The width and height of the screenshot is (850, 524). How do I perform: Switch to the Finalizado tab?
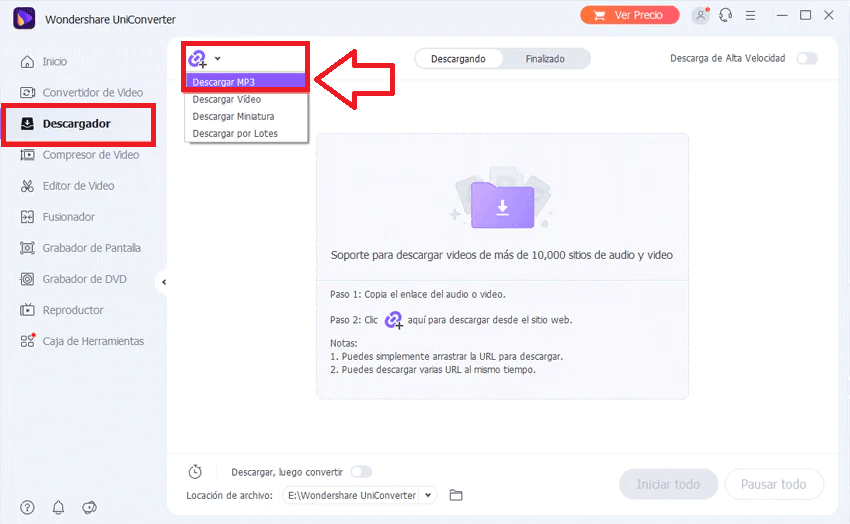click(x=545, y=59)
